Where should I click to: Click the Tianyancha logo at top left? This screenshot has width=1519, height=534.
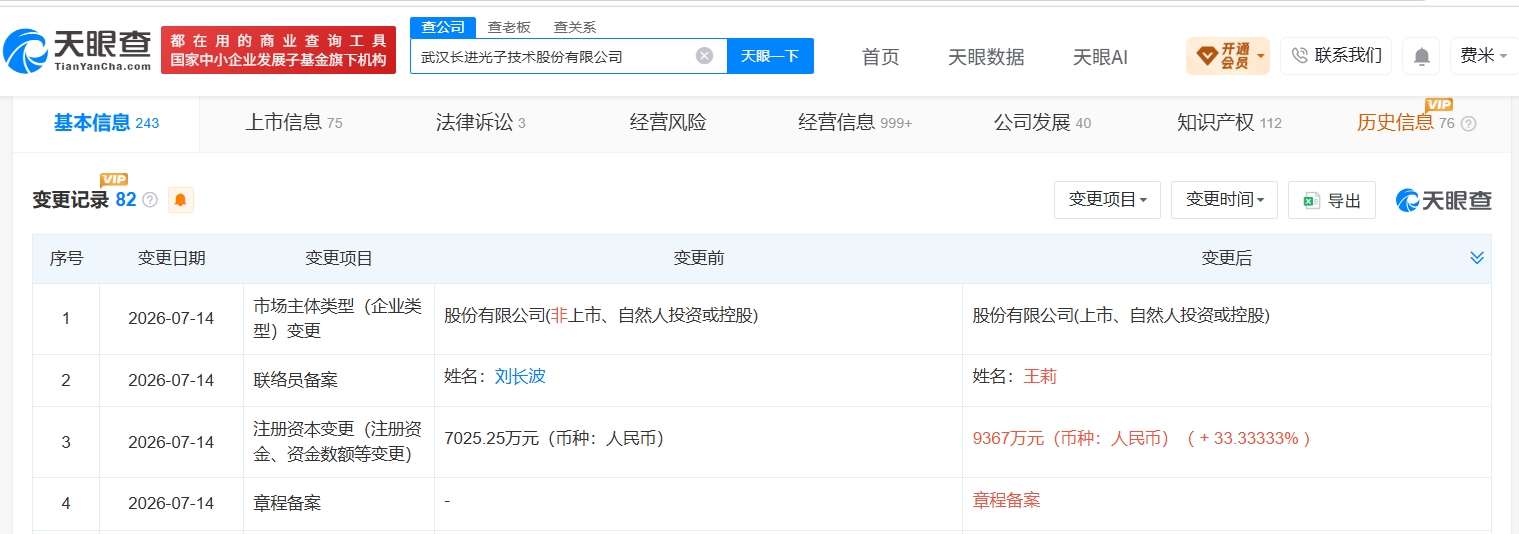(x=77, y=50)
